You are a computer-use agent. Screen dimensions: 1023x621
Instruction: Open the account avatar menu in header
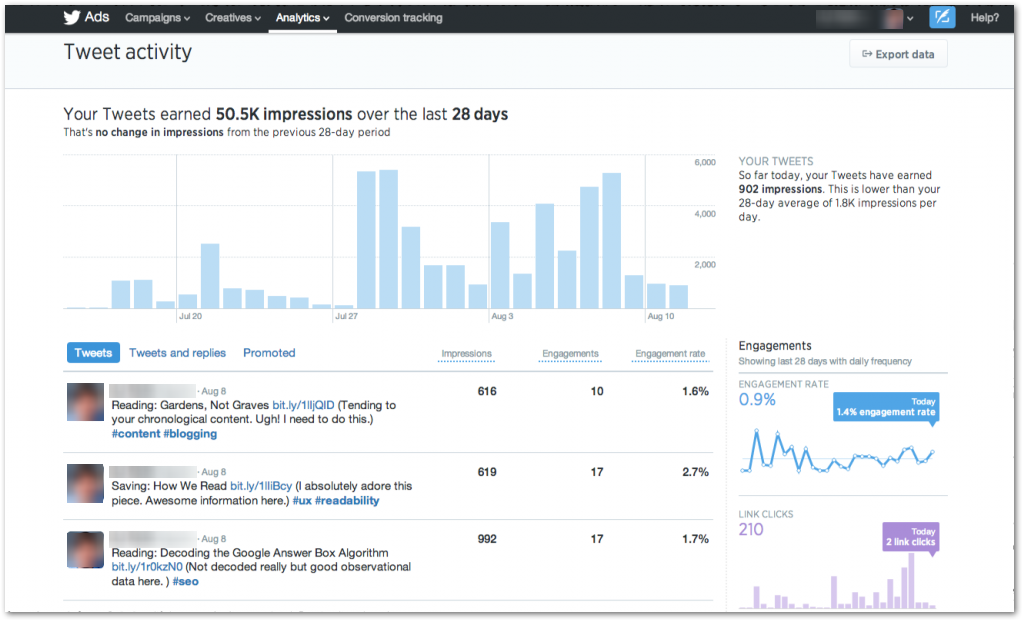(898, 18)
